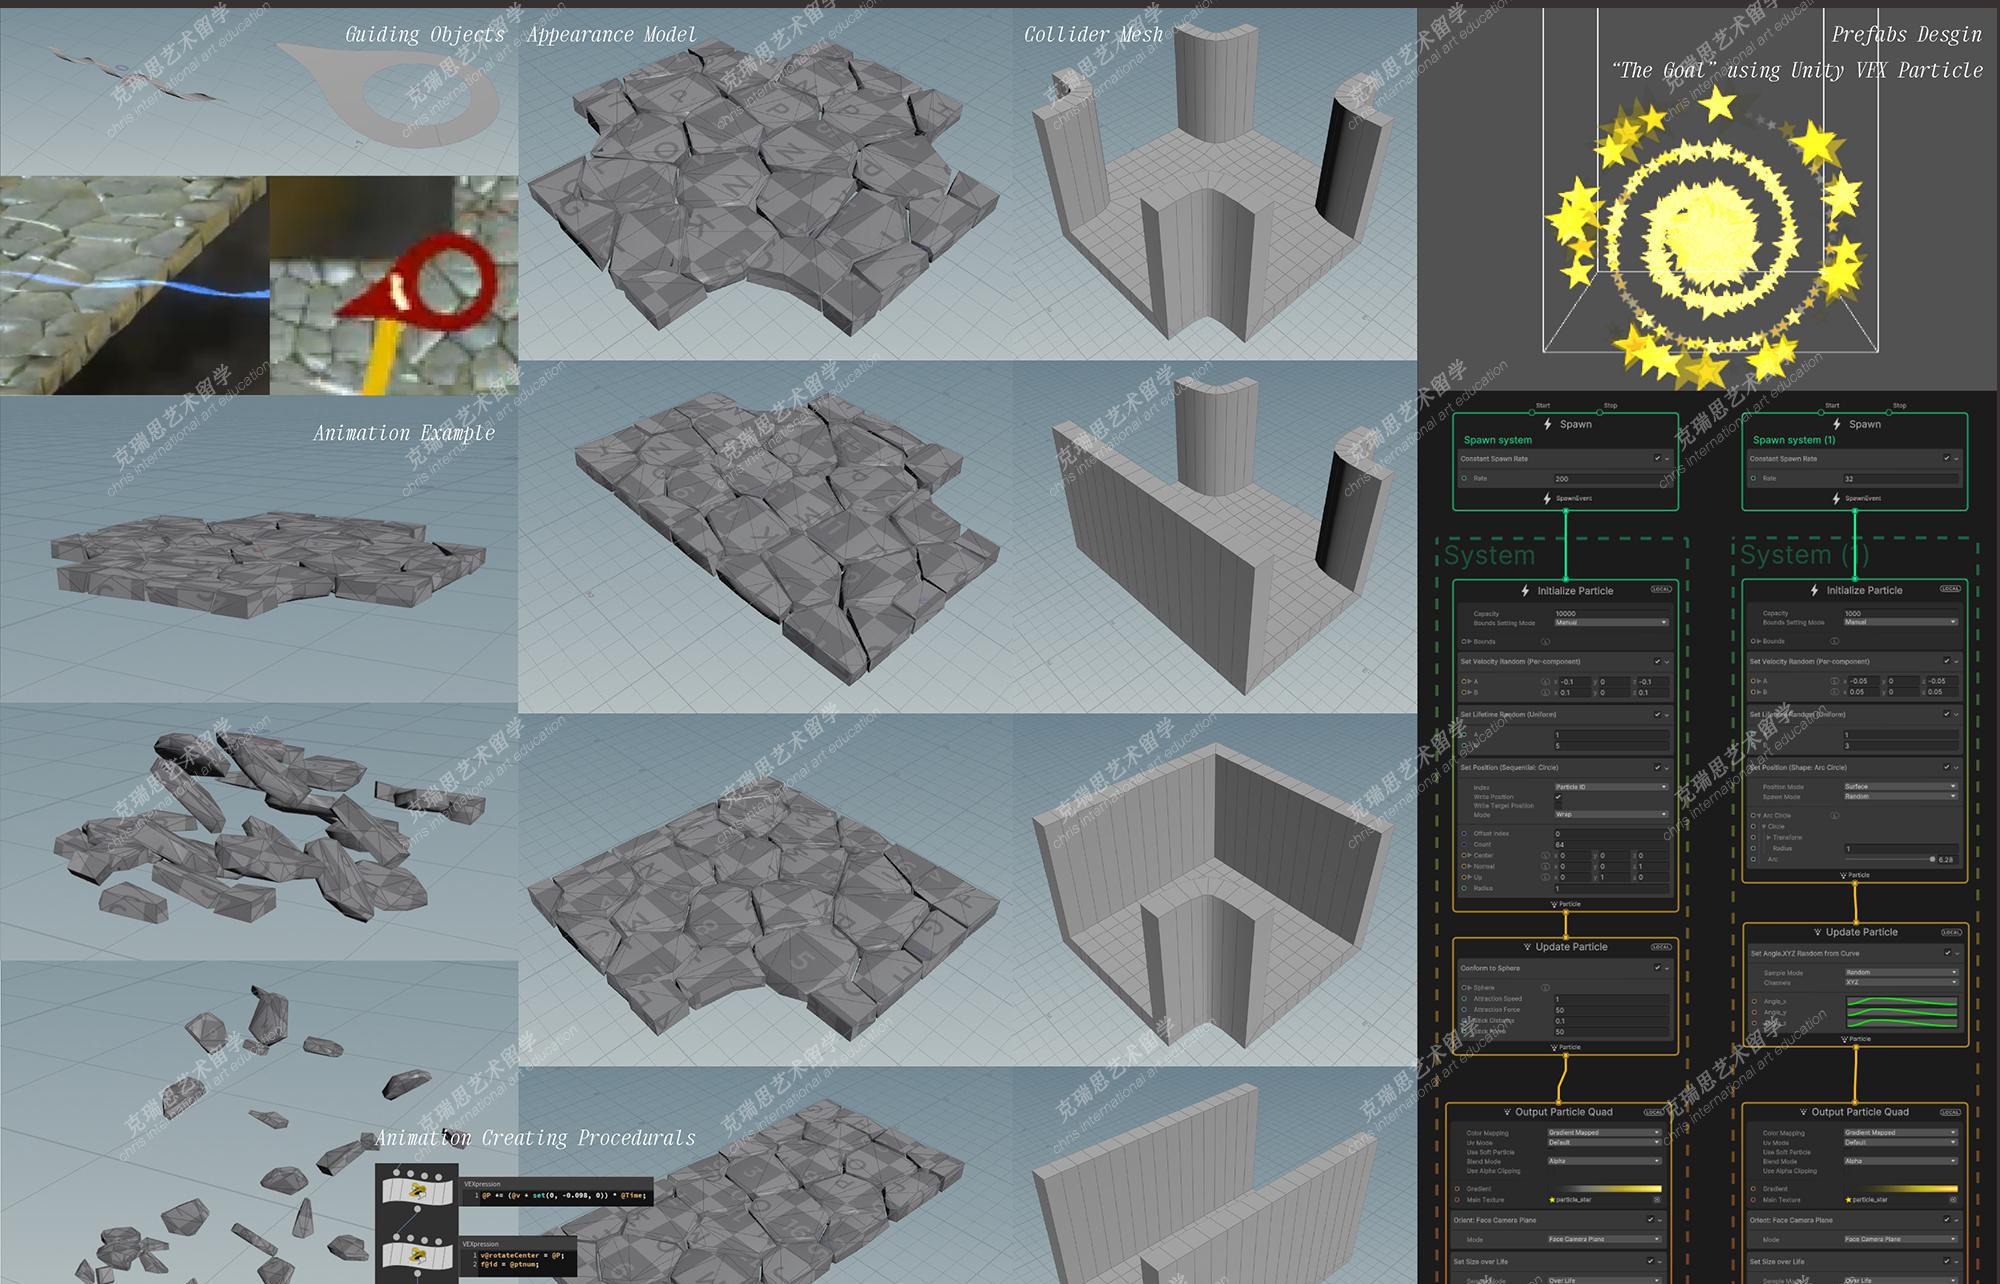Toggle Constant Spawn Rate checkbox in Spawn system (1)
Screen dimensions: 2000x1284
(1946, 458)
